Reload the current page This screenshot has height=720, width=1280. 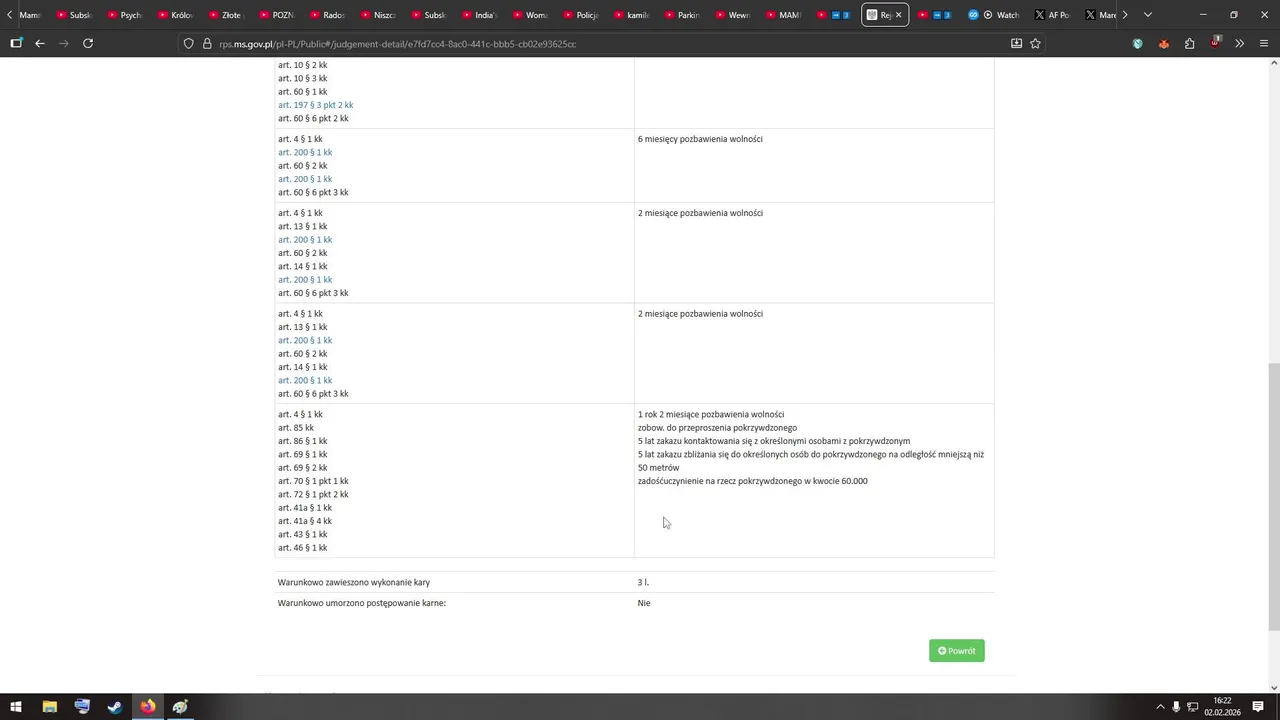[x=88, y=43]
